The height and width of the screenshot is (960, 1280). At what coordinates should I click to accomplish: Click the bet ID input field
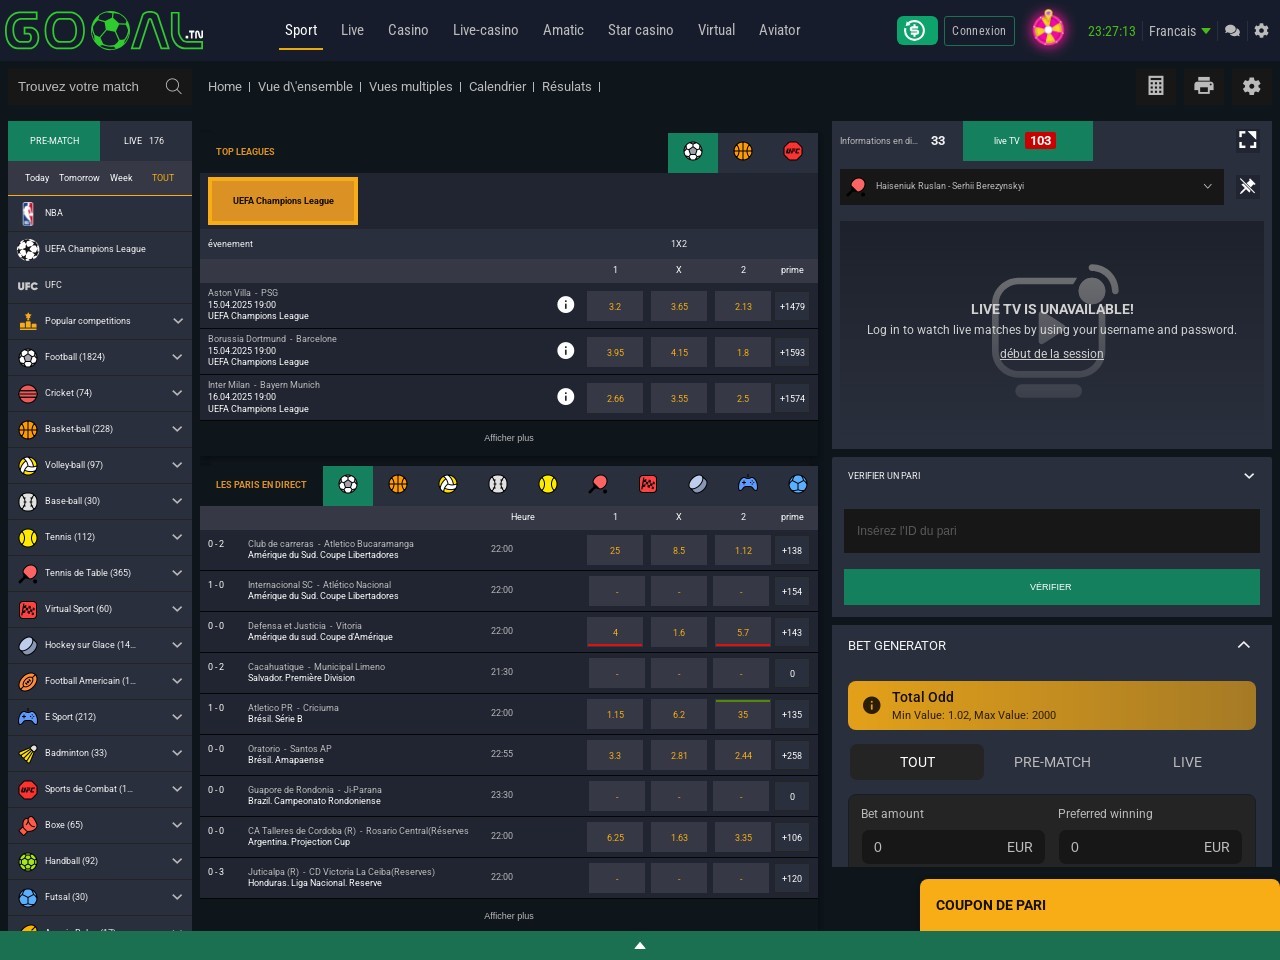pos(1052,531)
